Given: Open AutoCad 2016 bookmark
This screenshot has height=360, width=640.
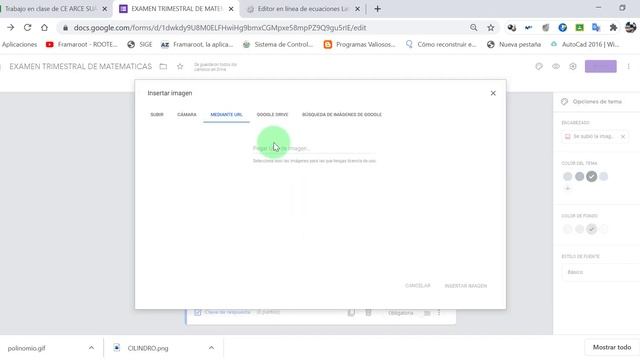Looking at the screenshot, I should pos(584,44).
